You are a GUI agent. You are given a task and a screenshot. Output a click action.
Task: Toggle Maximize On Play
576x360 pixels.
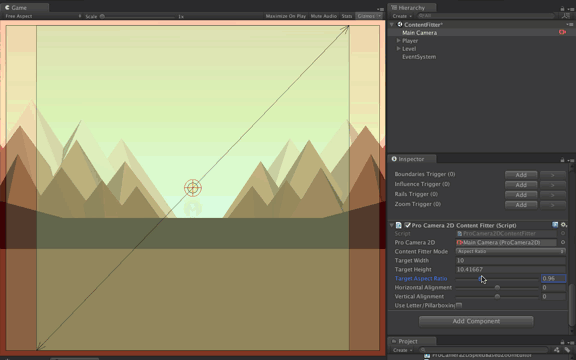tap(286, 16)
